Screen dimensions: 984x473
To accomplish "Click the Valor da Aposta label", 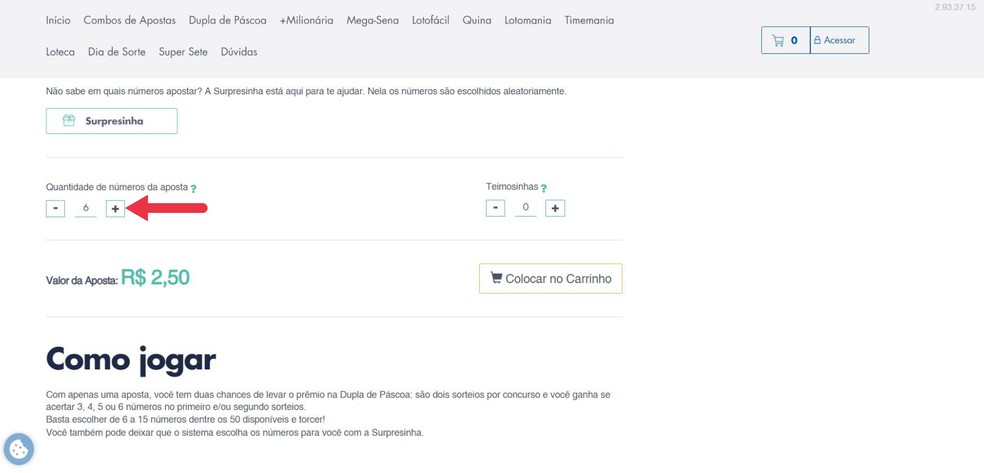I will (x=82, y=281).
